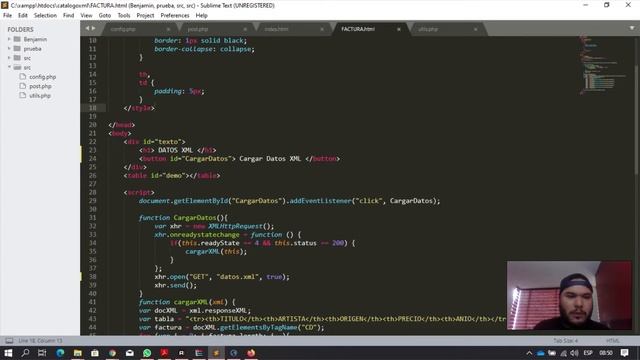Screen dimensions: 640x360
Task: Open the Goto menu
Action: pyautogui.click(x=104, y=16)
